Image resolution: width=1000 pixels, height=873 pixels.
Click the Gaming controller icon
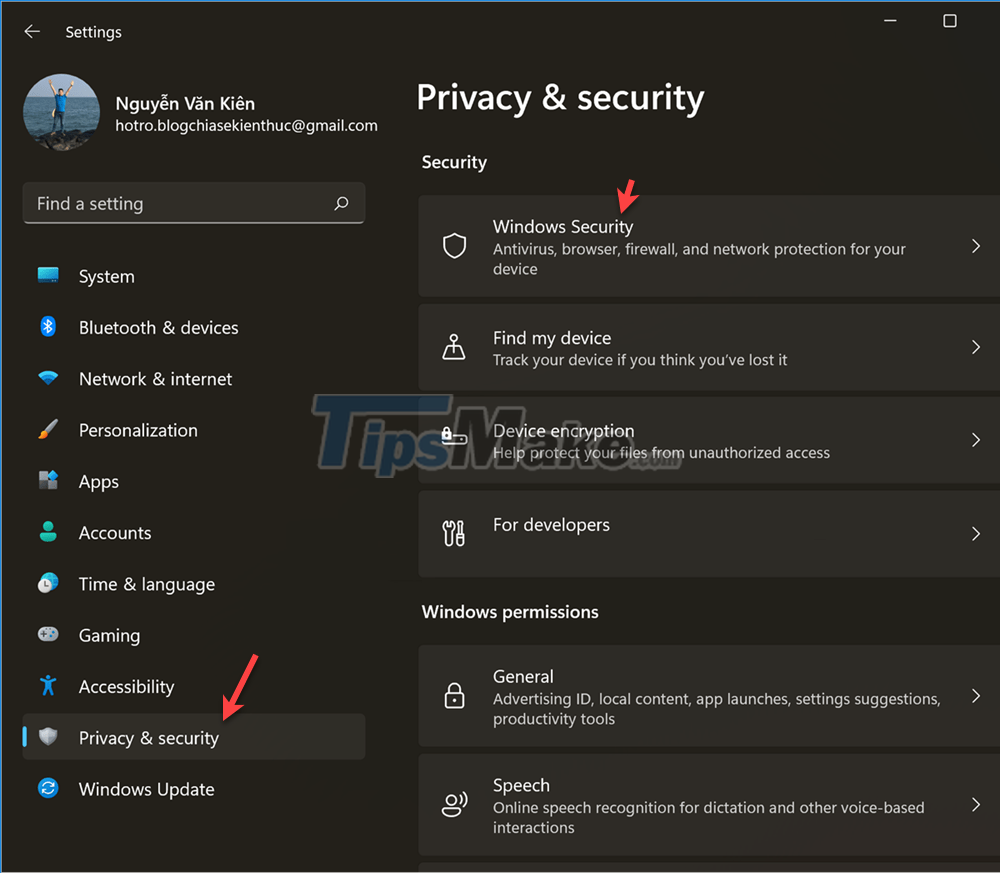48,635
